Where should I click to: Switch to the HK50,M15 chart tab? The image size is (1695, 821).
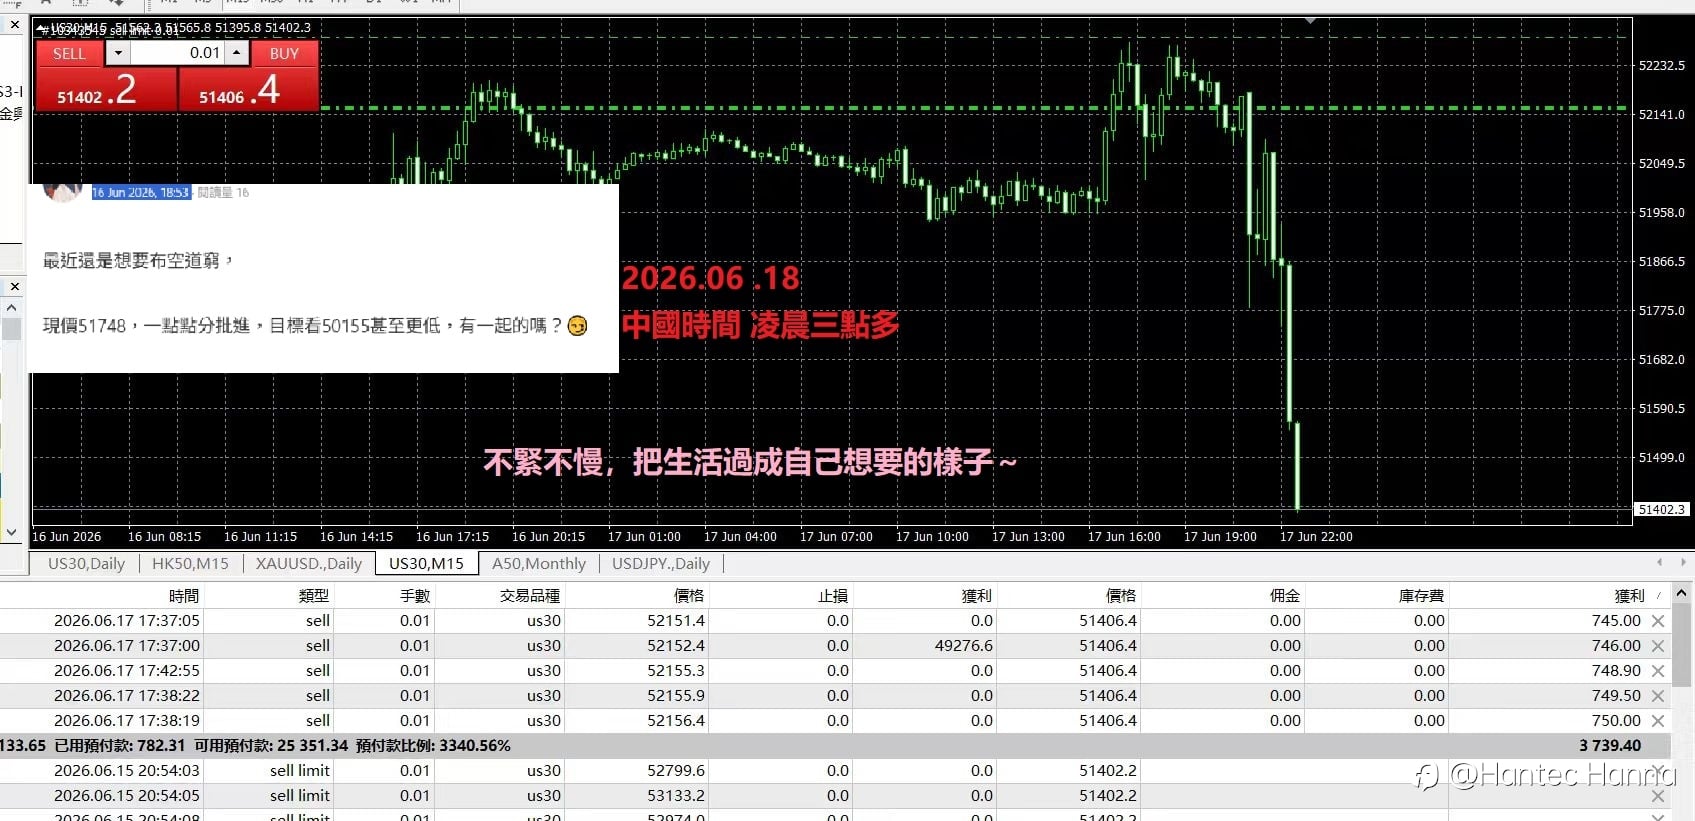pos(190,564)
